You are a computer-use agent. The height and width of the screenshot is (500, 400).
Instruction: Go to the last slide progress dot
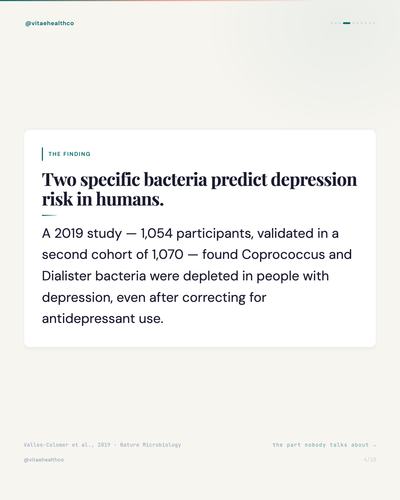coord(374,23)
